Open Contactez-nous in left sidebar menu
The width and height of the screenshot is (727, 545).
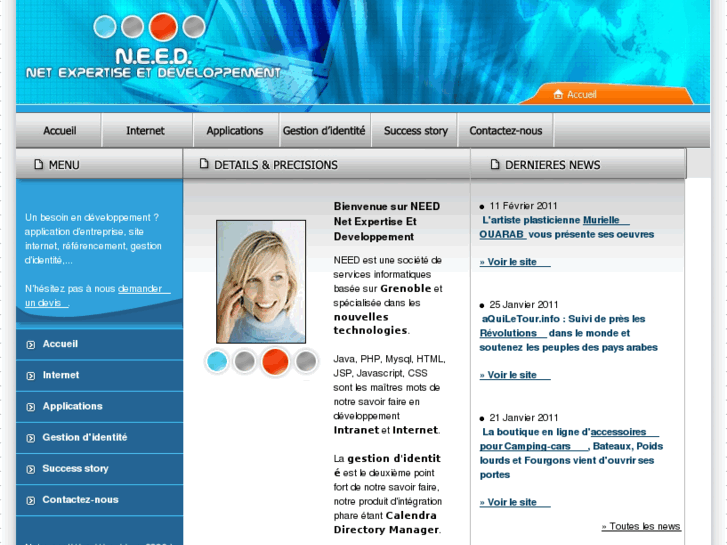[100, 500]
